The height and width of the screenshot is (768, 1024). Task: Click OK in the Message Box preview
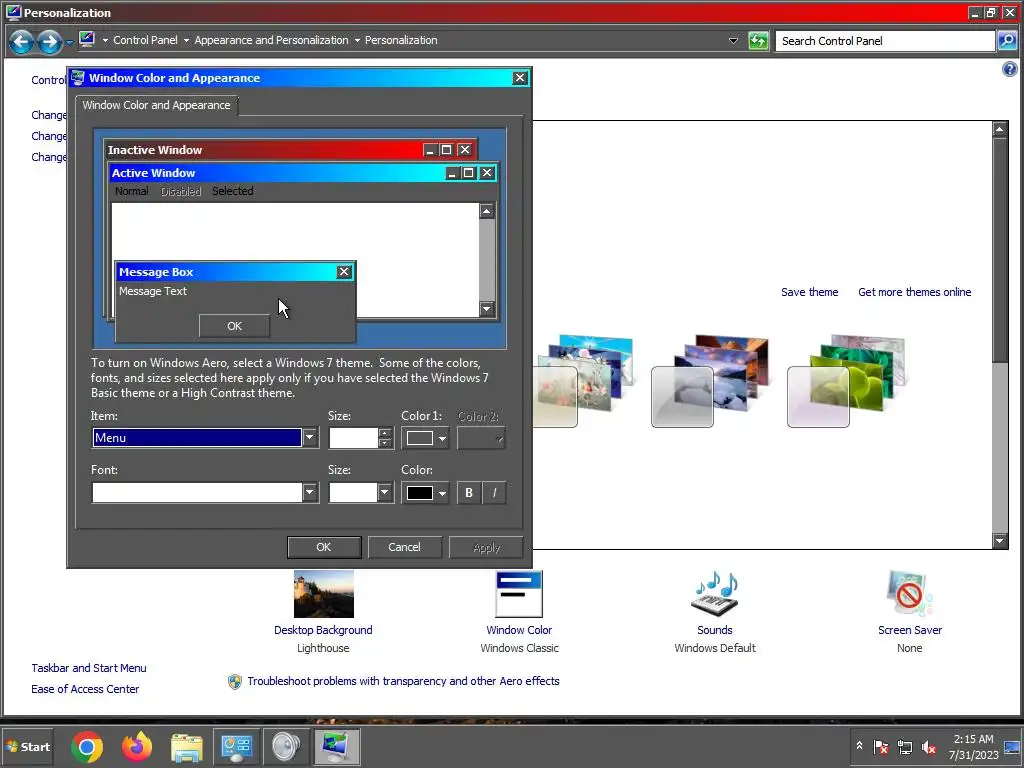[234, 326]
